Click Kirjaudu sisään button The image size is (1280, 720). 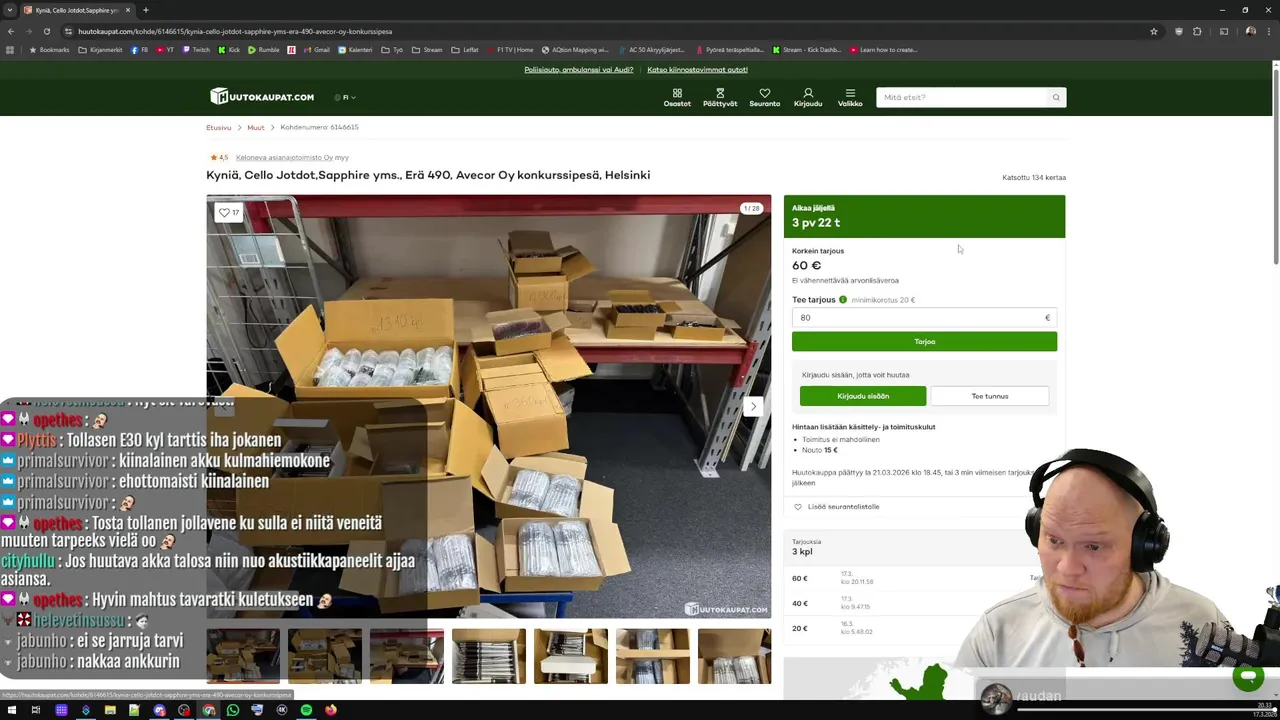(x=863, y=396)
